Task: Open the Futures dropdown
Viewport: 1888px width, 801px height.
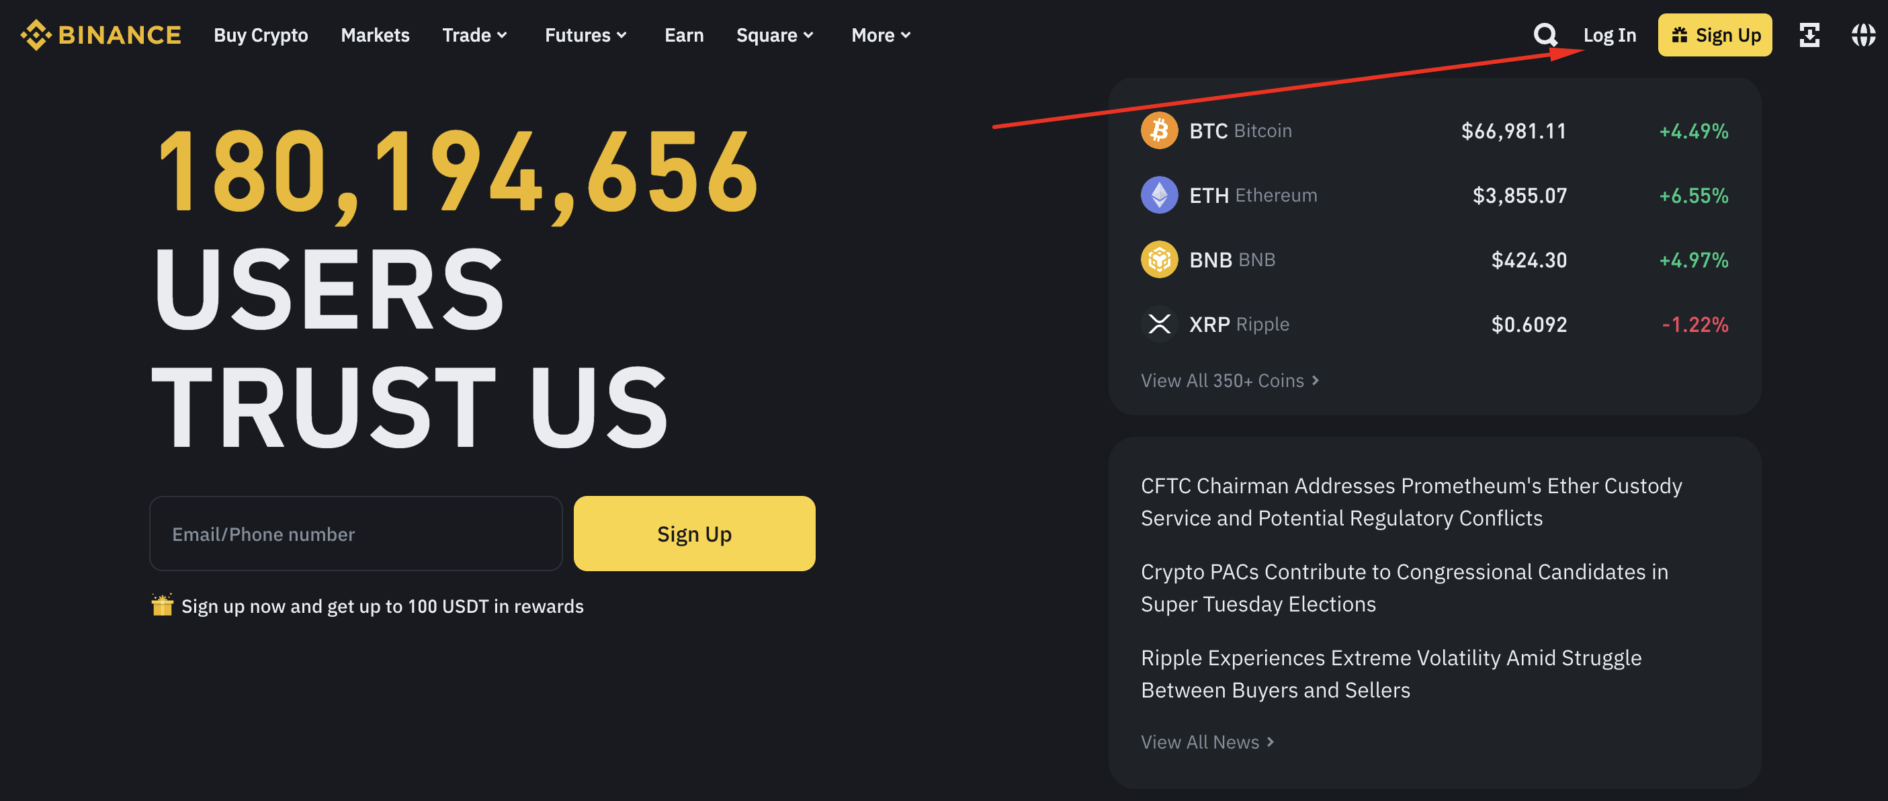Action: [585, 34]
